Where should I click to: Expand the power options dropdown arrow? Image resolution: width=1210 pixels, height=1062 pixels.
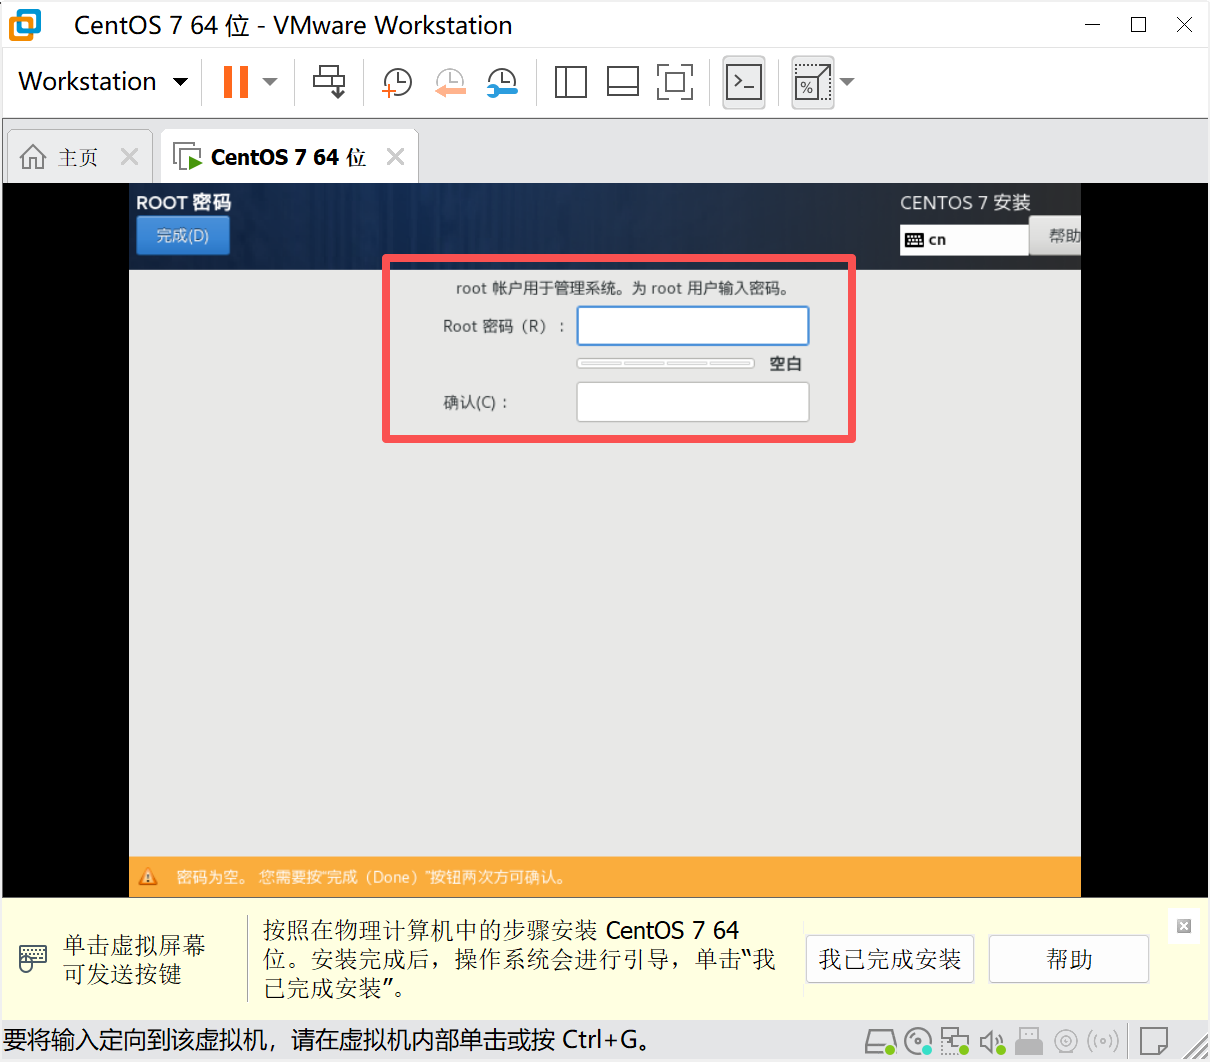pyautogui.click(x=270, y=82)
